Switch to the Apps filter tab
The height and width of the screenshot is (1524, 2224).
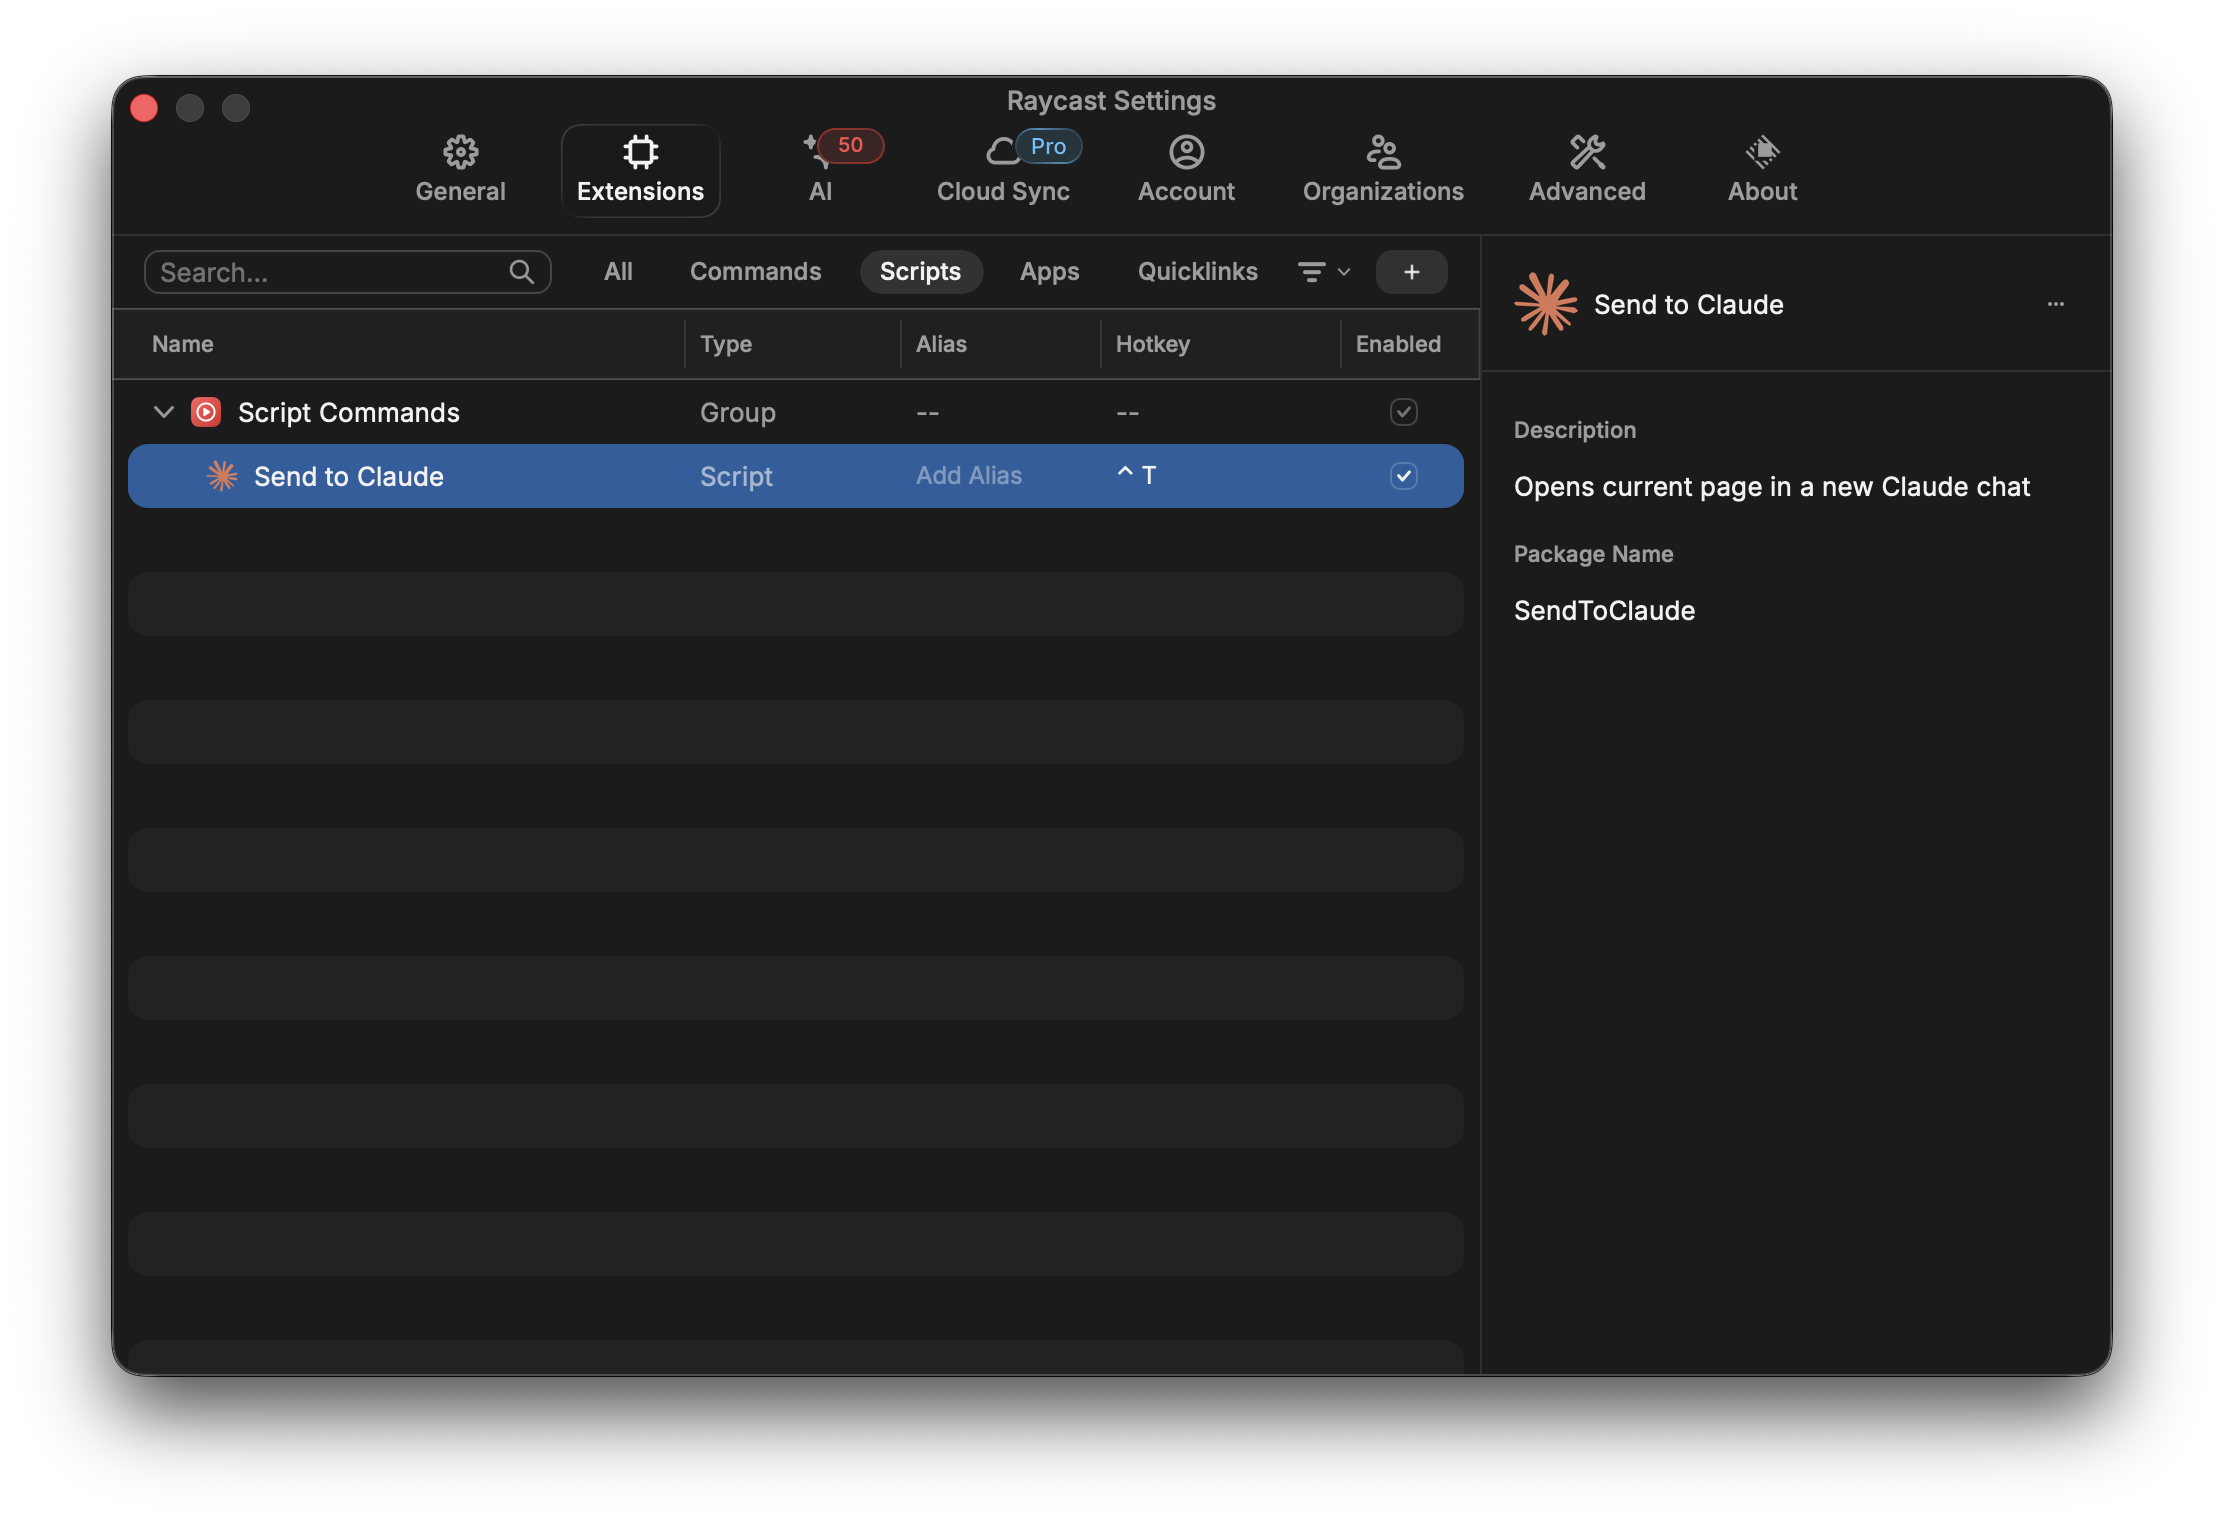[1049, 271]
